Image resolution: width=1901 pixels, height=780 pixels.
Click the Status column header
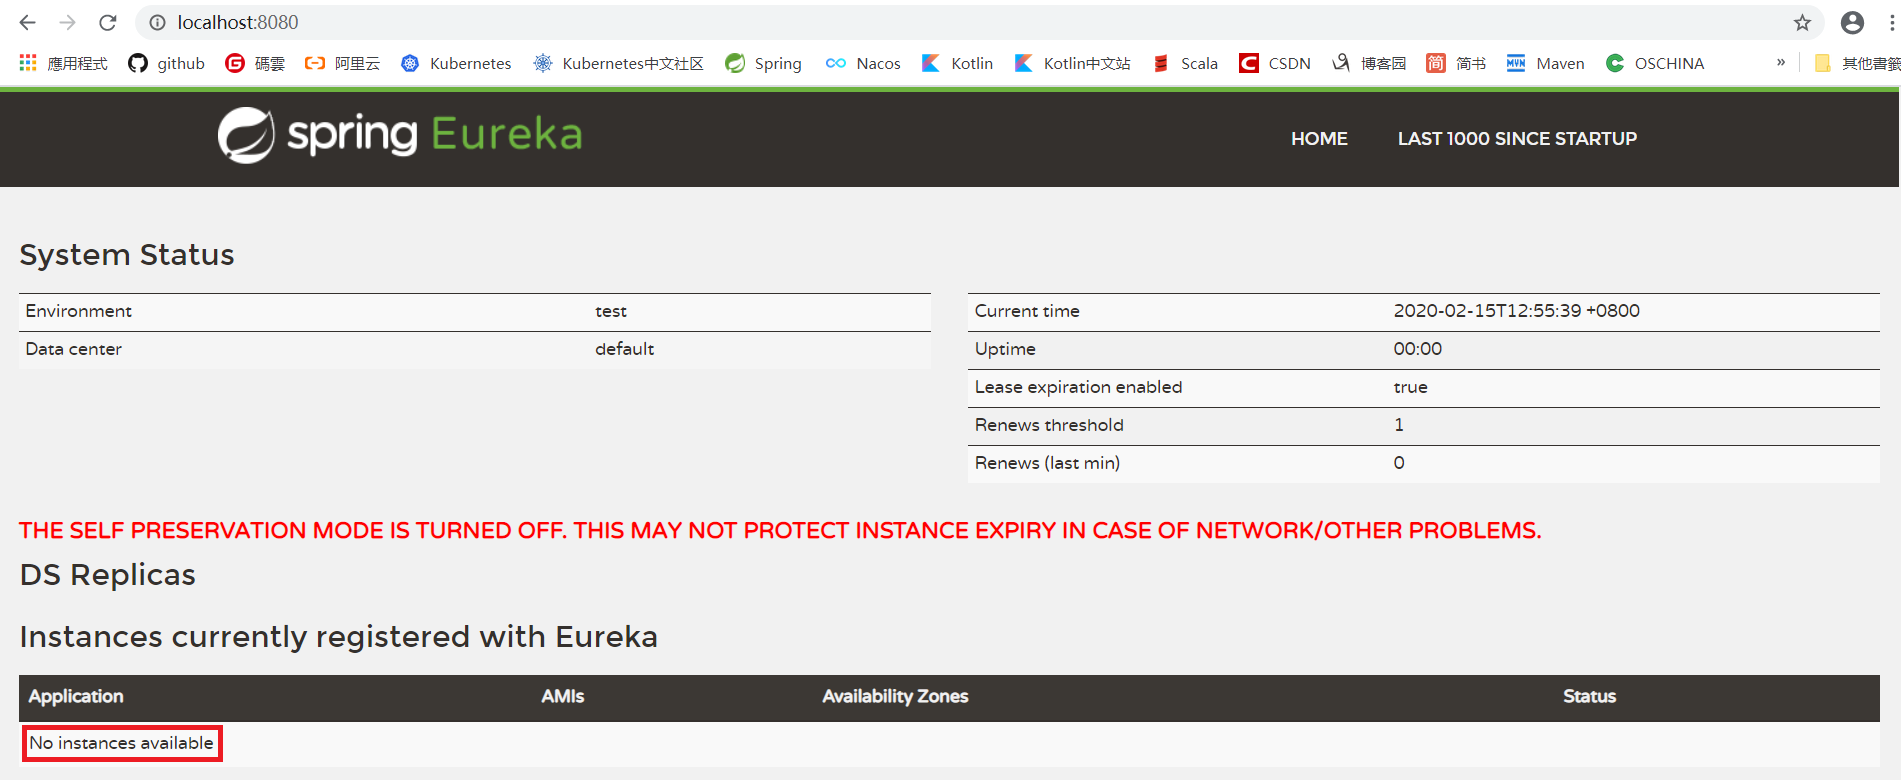[x=1589, y=697]
